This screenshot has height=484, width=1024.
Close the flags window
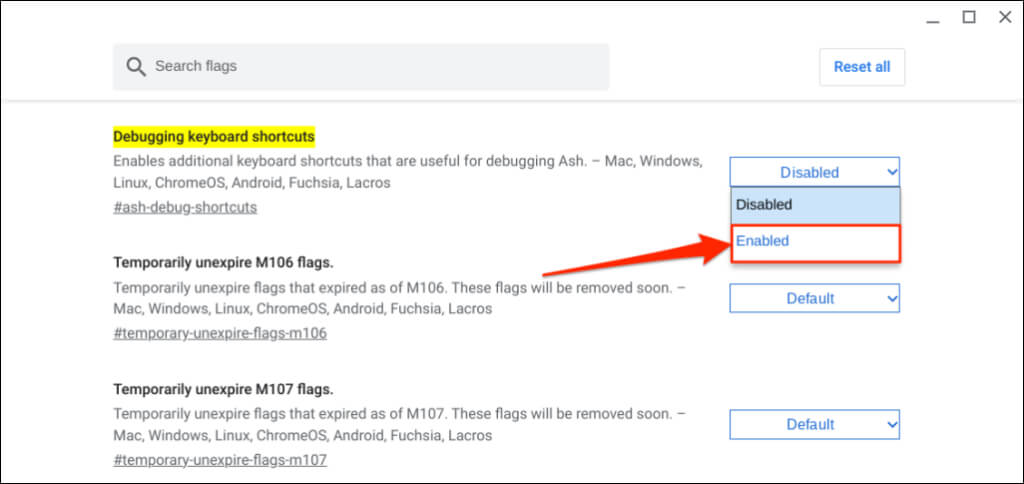tap(1004, 17)
